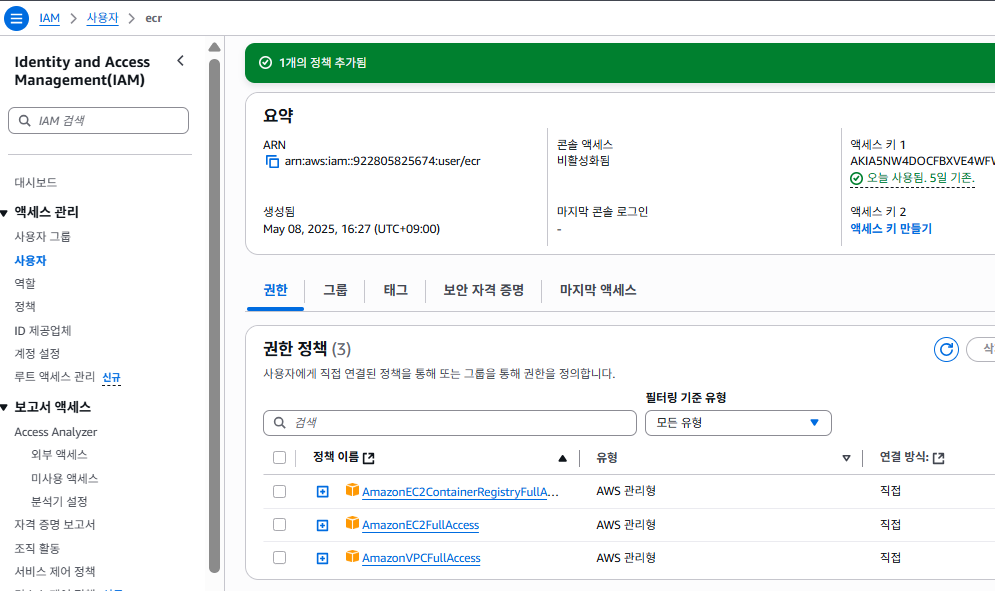Click the AmazonVPCFullAccess policy cube icon
This screenshot has height=591, width=995.
(x=352, y=556)
